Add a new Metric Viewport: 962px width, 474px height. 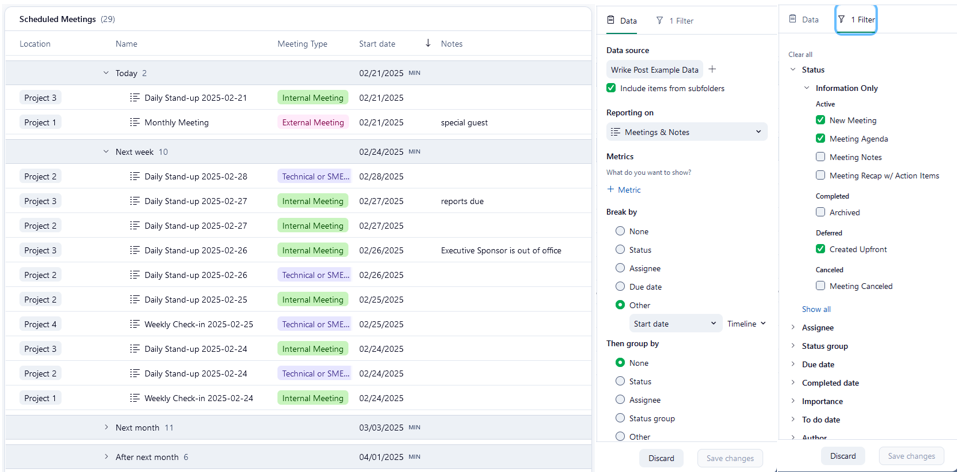[624, 189]
